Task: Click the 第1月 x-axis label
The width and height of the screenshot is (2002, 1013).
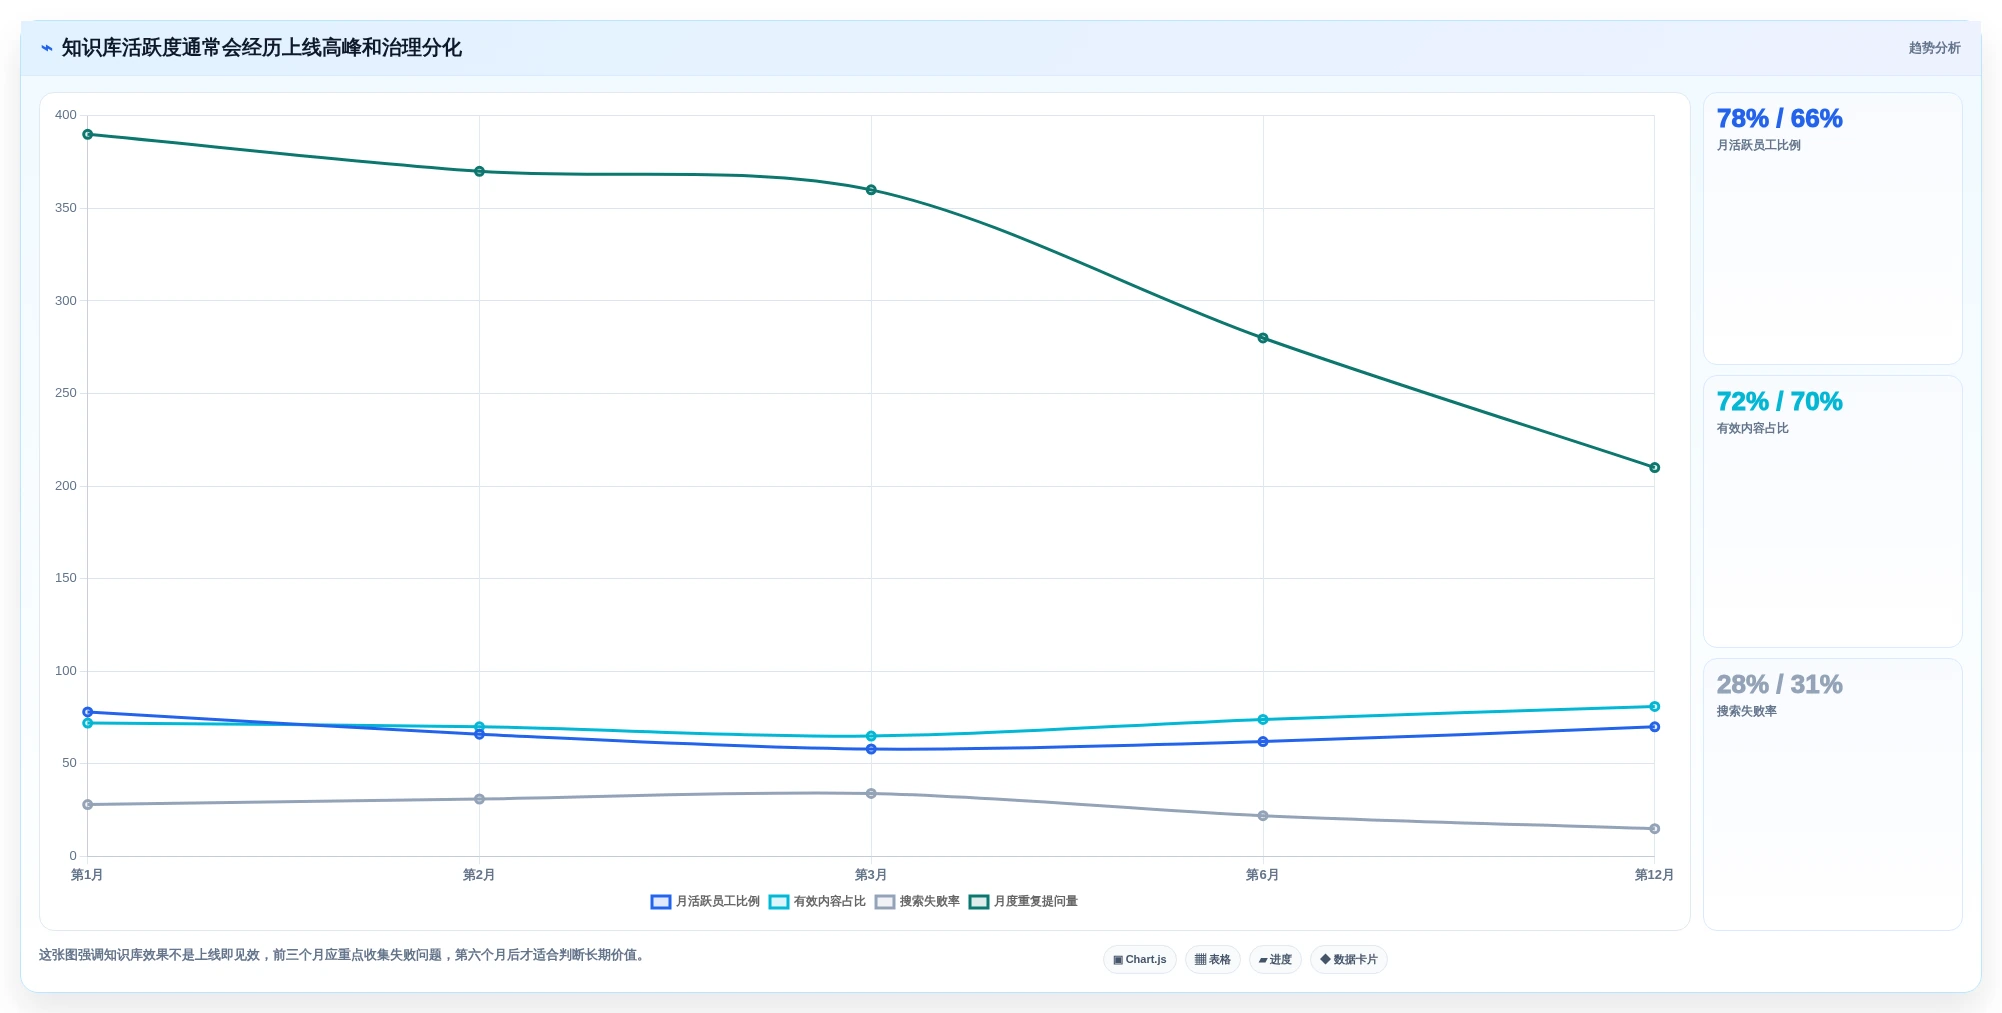Action: click(87, 875)
